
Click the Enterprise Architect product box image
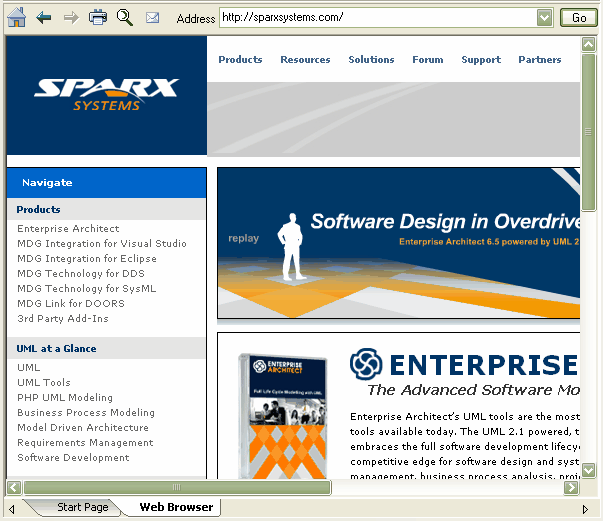[x=283, y=415]
